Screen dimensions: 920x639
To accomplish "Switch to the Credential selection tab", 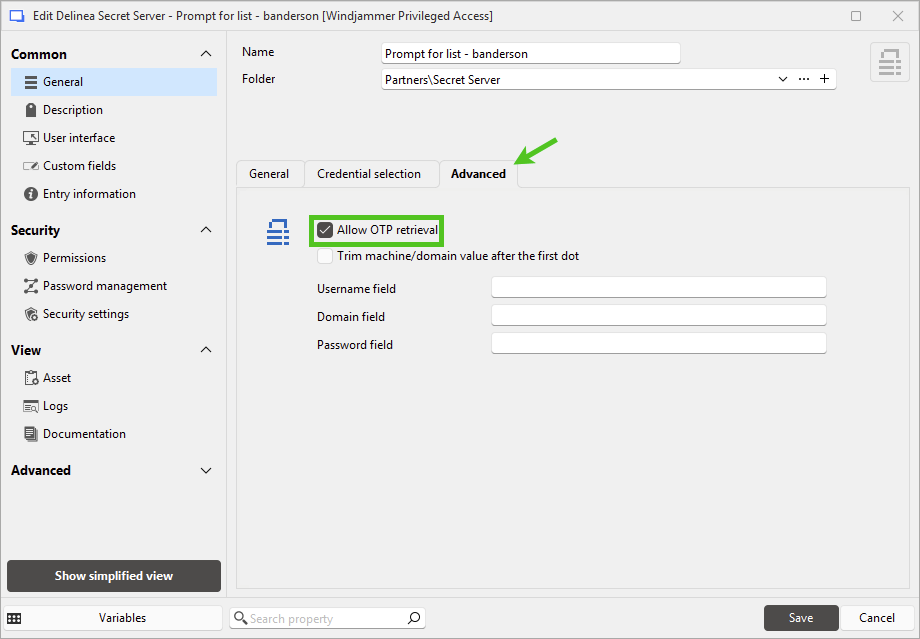I will coord(369,174).
